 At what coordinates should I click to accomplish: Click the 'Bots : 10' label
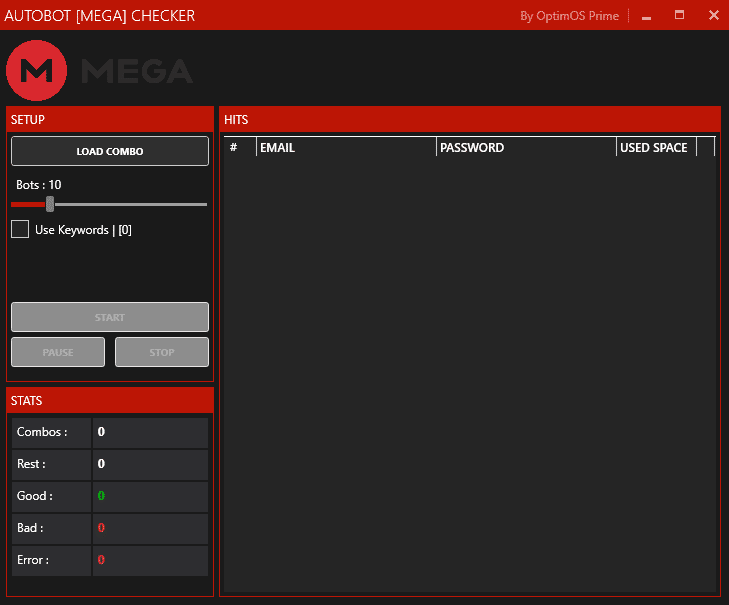tap(39, 185)
